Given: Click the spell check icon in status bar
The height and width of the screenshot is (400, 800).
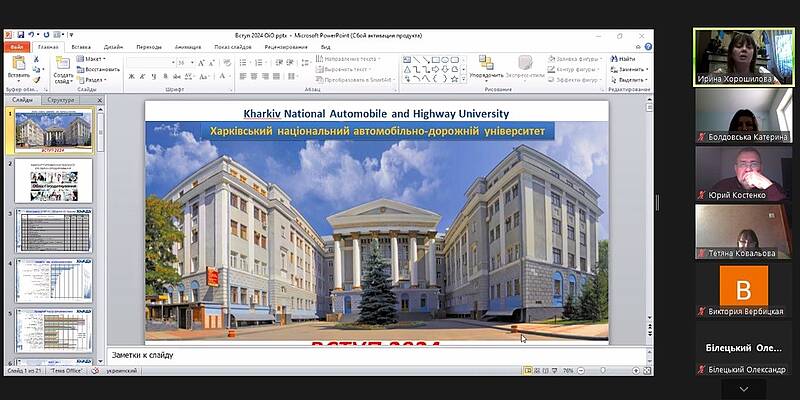Looking at the screenshot, I should tap(95, 371).
